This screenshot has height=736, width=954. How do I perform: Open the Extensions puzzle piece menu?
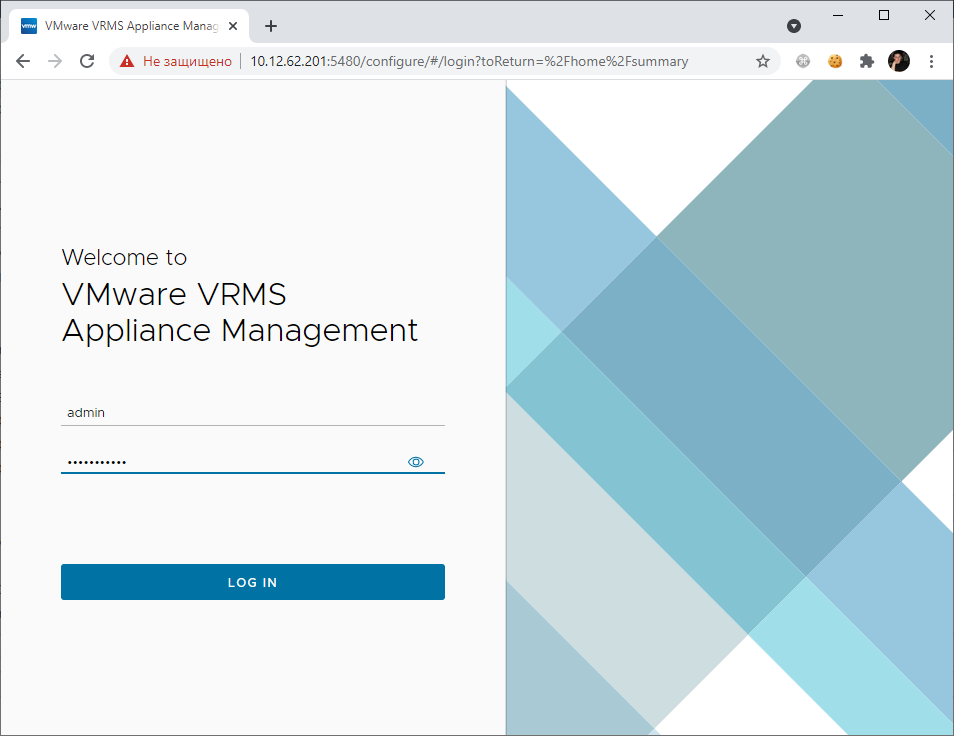tap(866, 61)
